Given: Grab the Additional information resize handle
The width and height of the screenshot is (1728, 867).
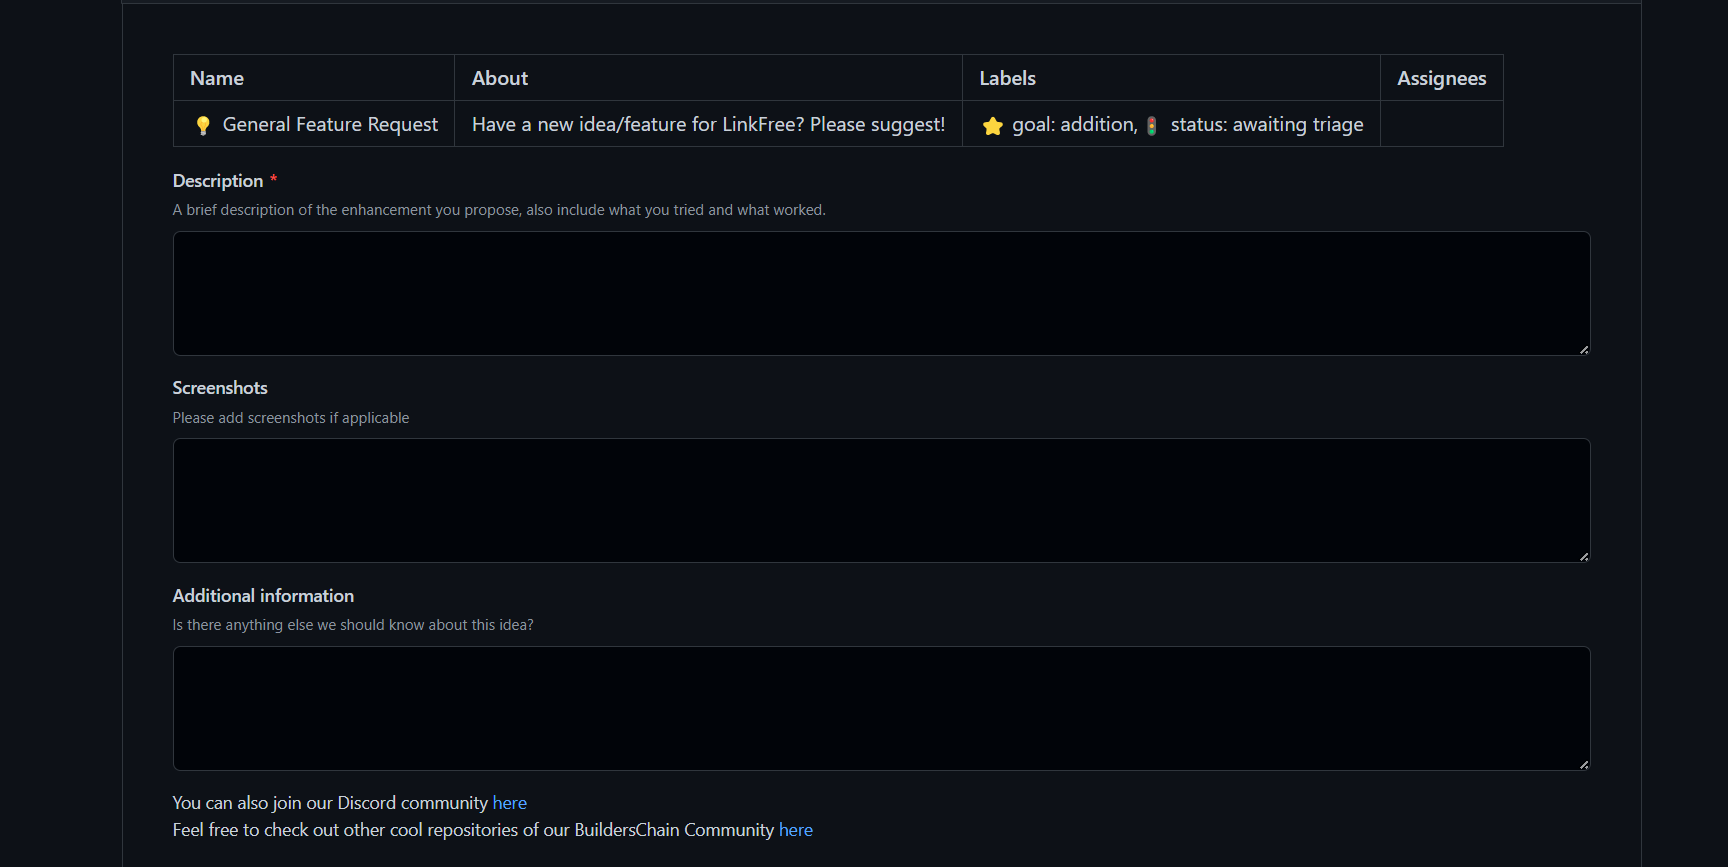Looking at the screenshot, I should pos(1584,765).
